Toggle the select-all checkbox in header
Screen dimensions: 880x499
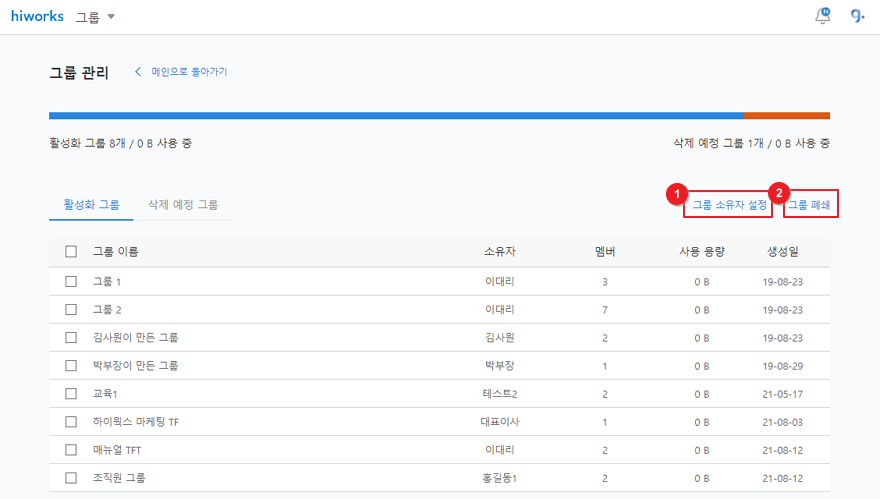pyautogui.click(x=71, y=252)
